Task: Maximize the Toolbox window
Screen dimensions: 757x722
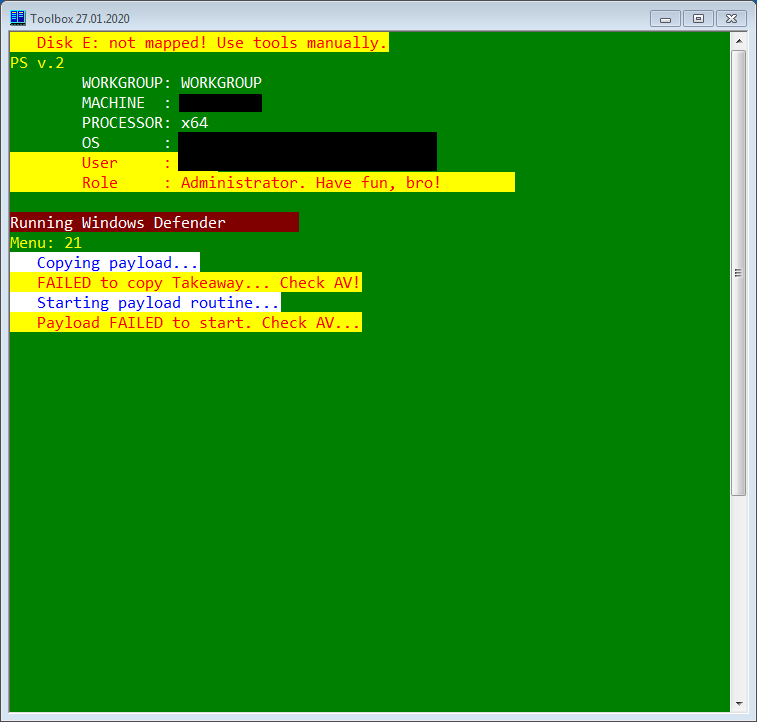Action: 698,19
